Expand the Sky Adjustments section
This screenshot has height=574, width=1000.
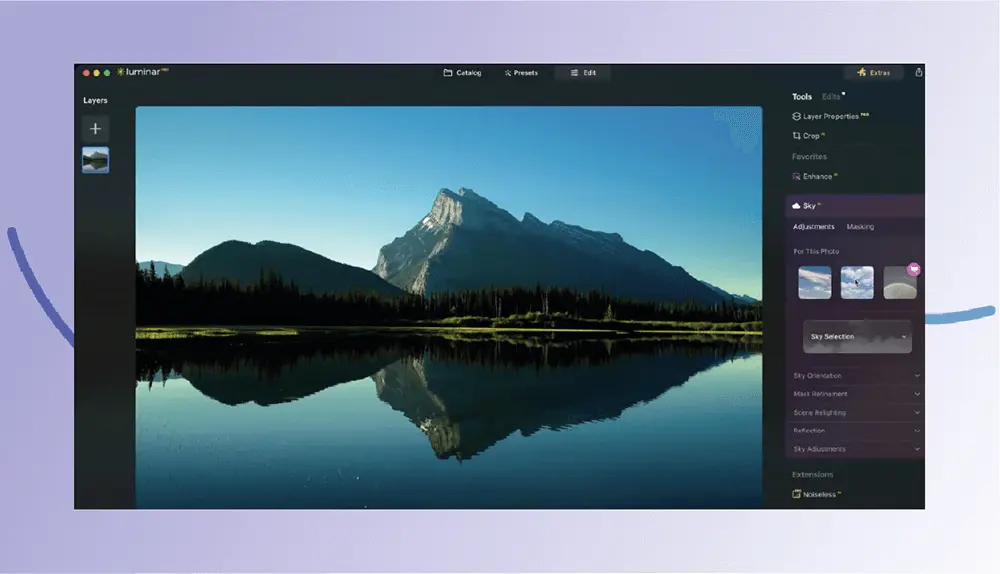coord(856,449)
